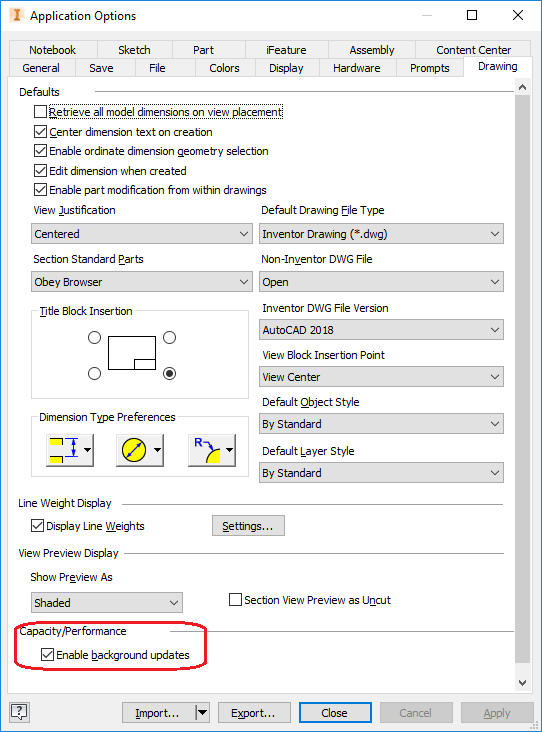Viewport: 542px width, 732px height.
Task: Click the Cancel button
Action: click(x=416, y=712)
